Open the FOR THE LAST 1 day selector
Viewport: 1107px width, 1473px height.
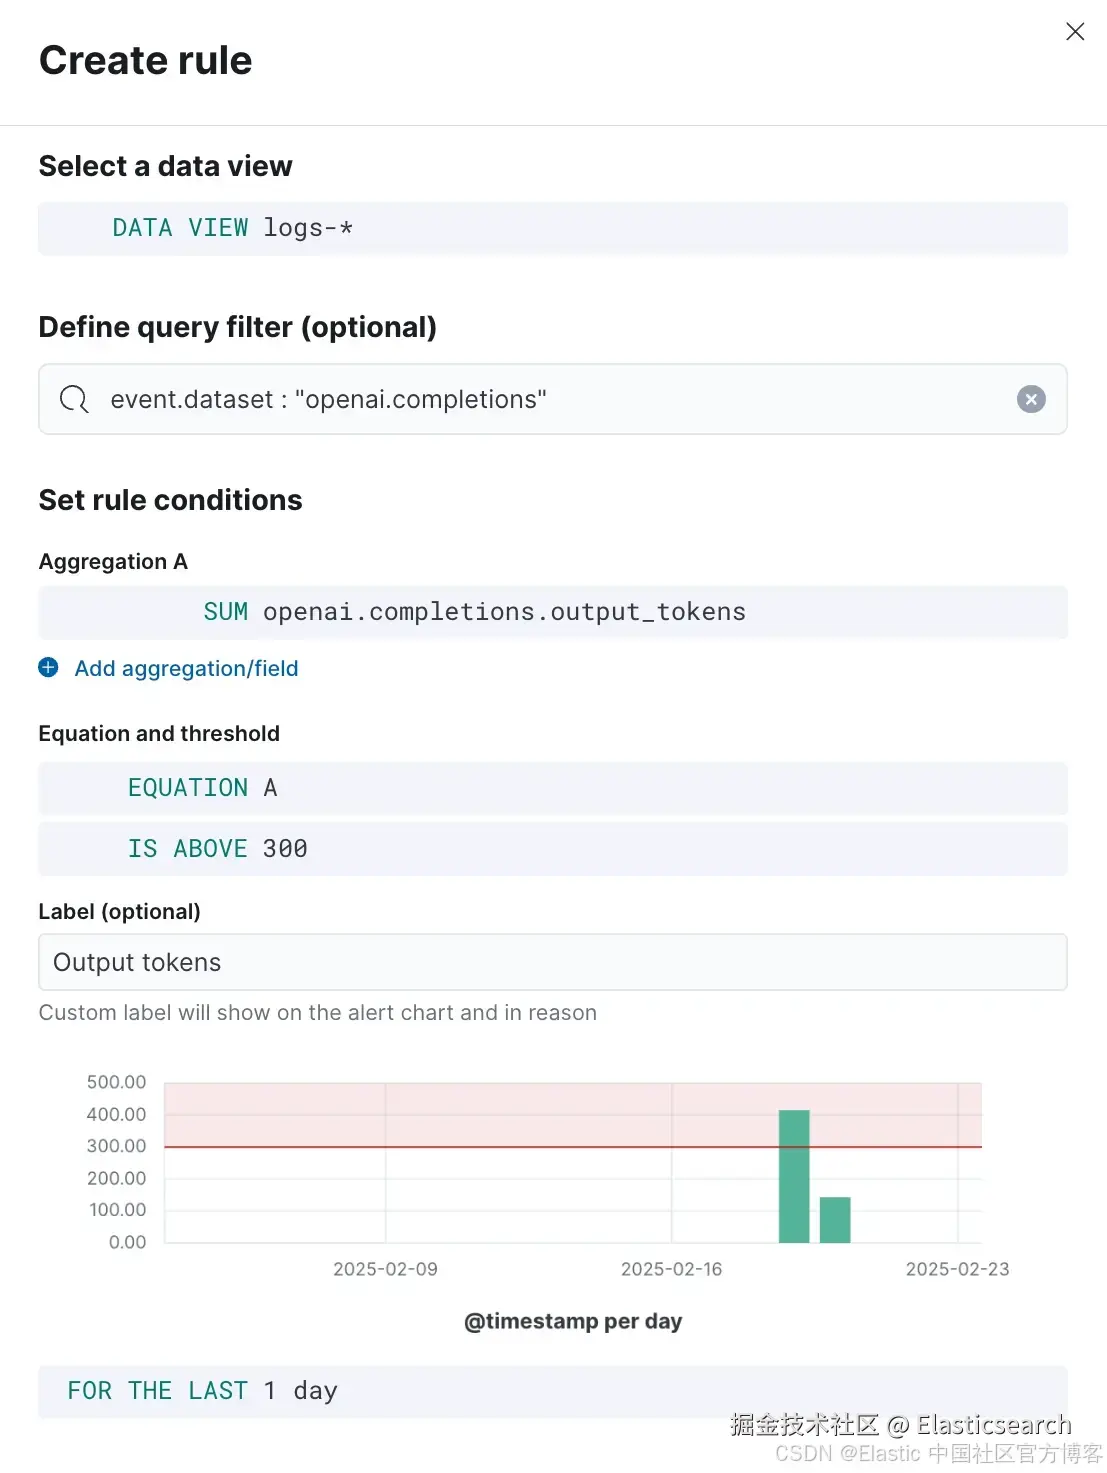[202, 1391]
